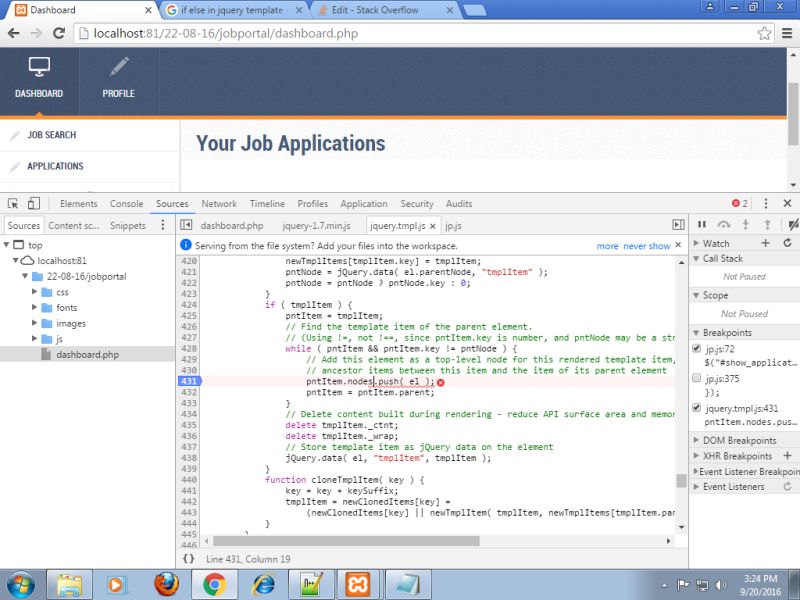Collapse the 22-08-16/jobportal folder
Image resolution: width=800 pixels, height=600 pixels.
pos(24,276)
